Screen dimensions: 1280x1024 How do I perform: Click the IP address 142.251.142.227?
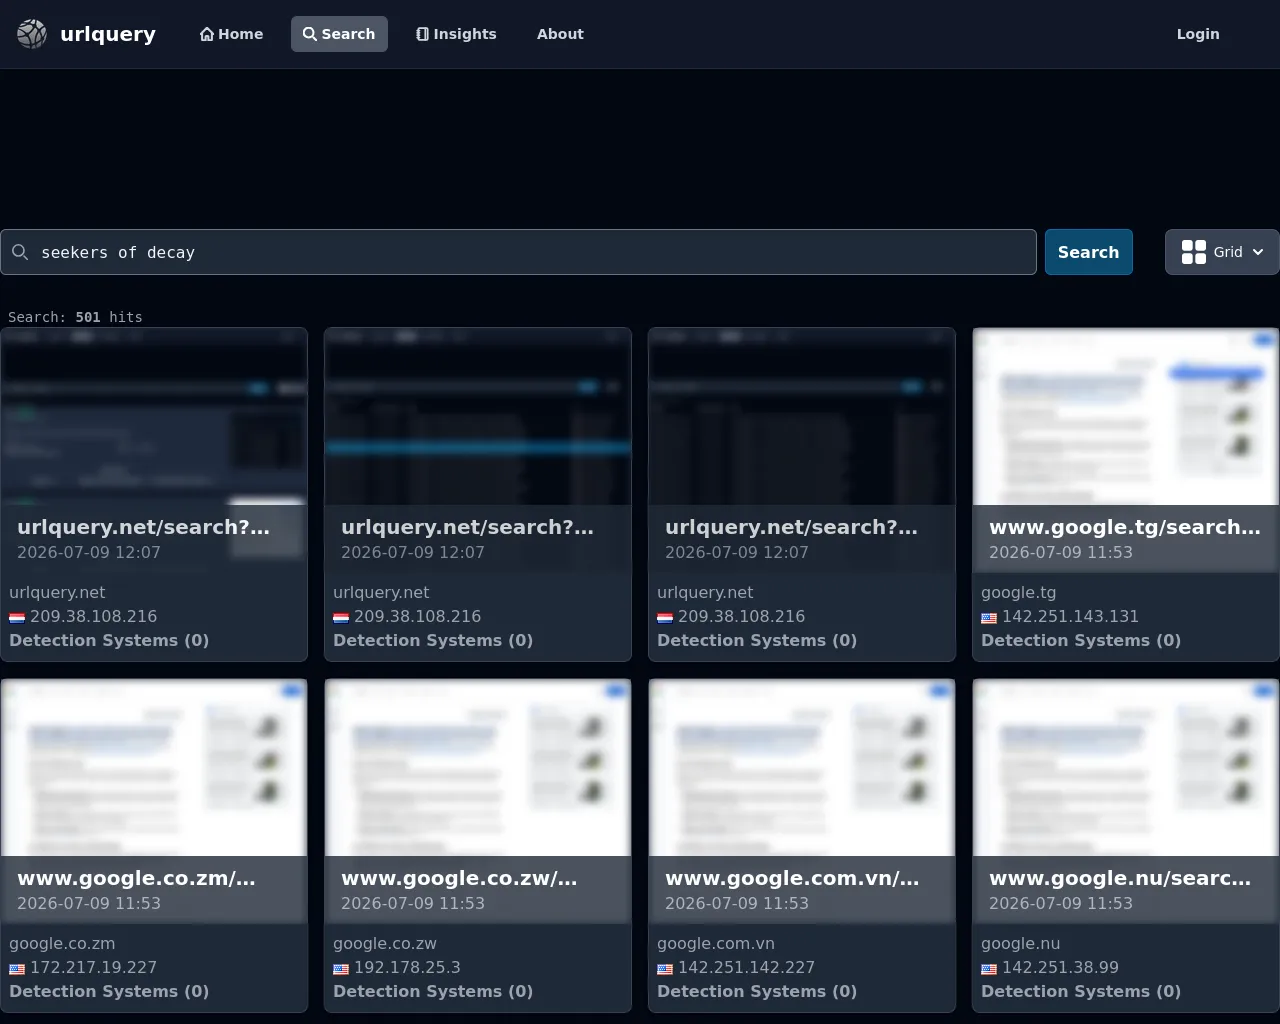click(746, 968)
